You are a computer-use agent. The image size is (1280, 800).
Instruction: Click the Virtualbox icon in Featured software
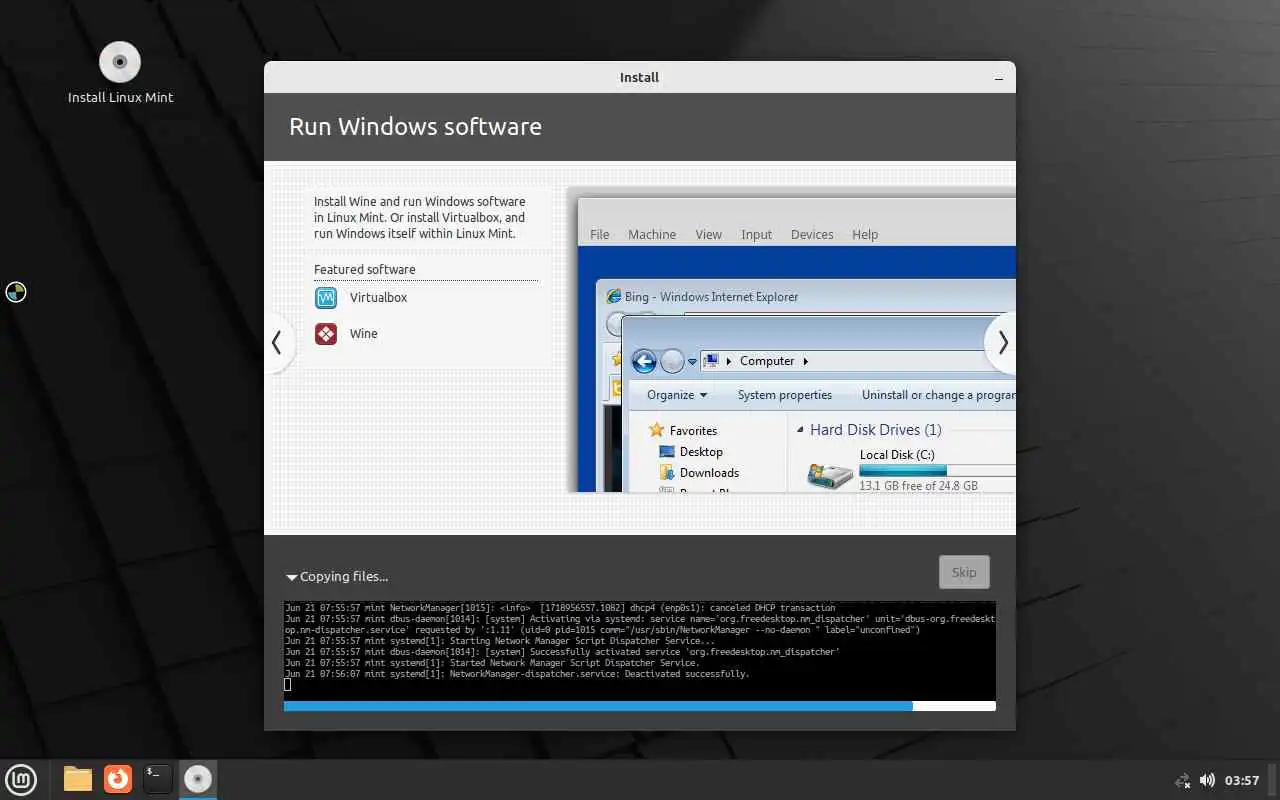pyautogui.click(x=326, y=298)
